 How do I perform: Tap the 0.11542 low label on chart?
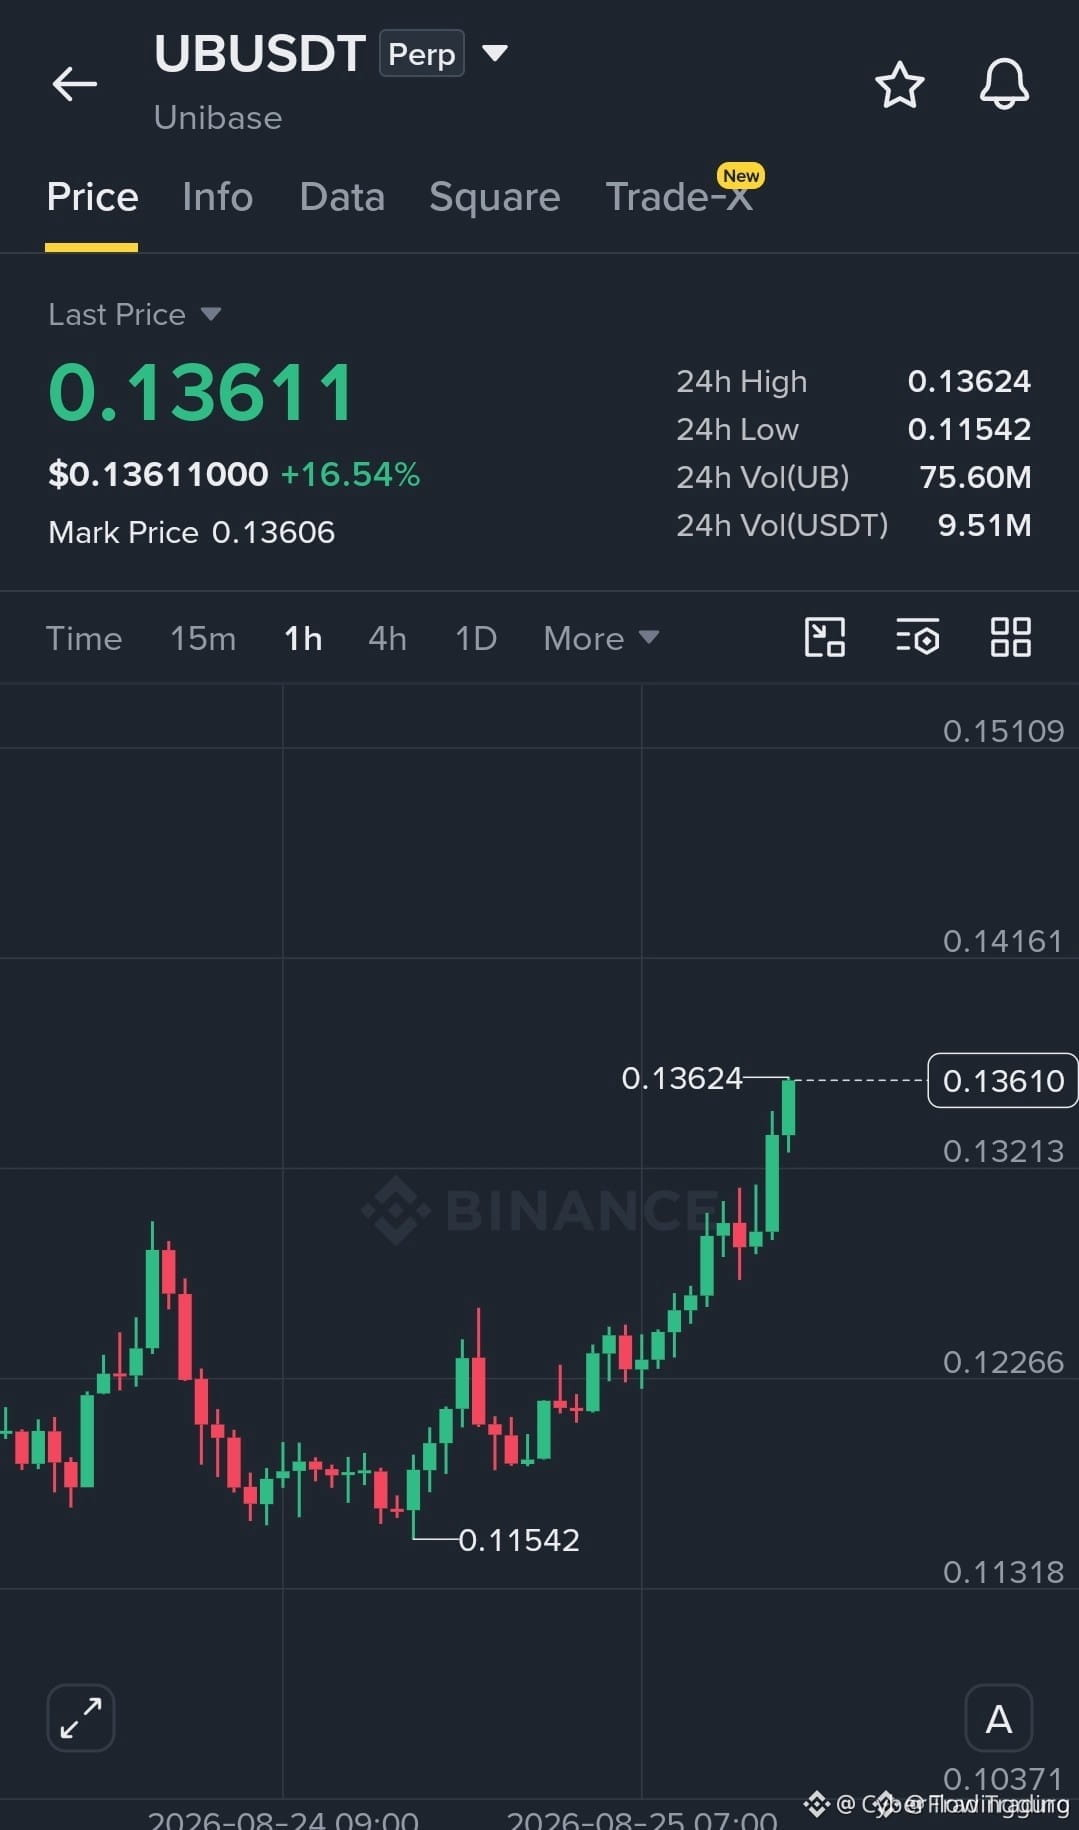519,1539
